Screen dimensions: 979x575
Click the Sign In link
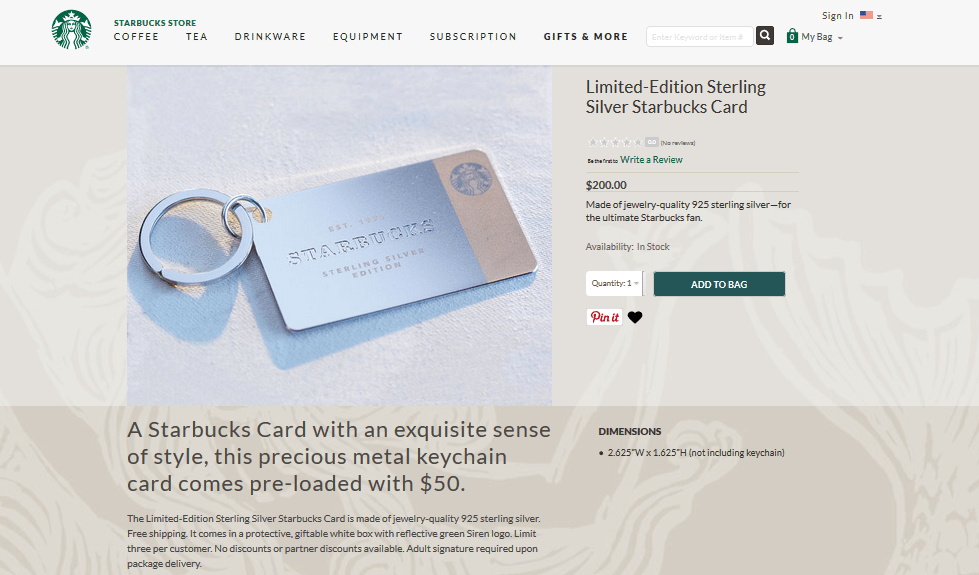tap(837, 16)
